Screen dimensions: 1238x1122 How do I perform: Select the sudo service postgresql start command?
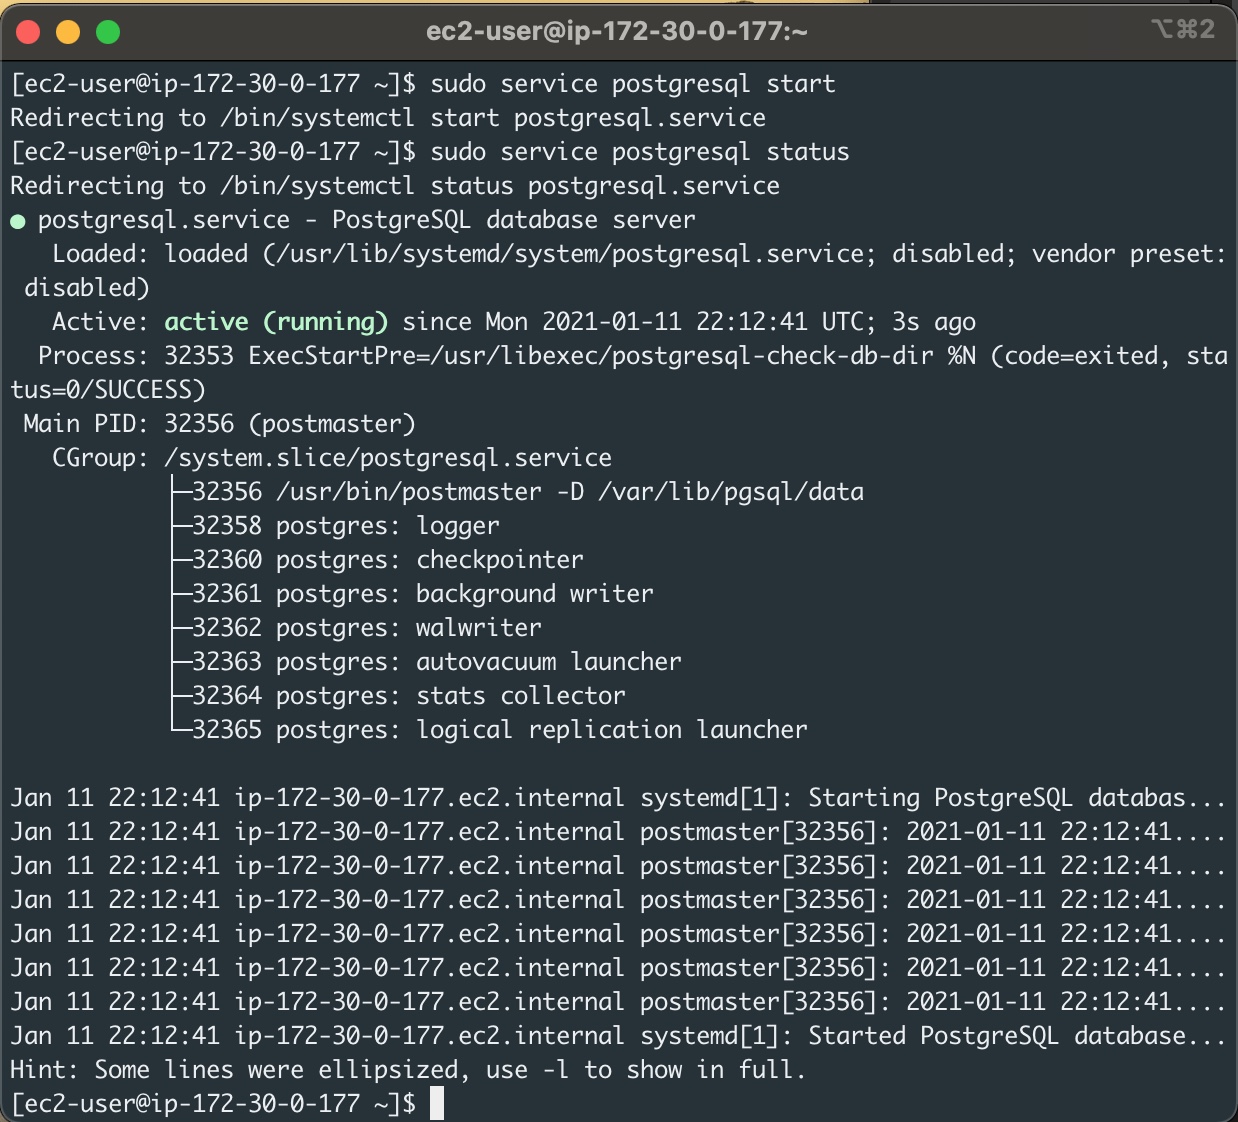point(631,83)
